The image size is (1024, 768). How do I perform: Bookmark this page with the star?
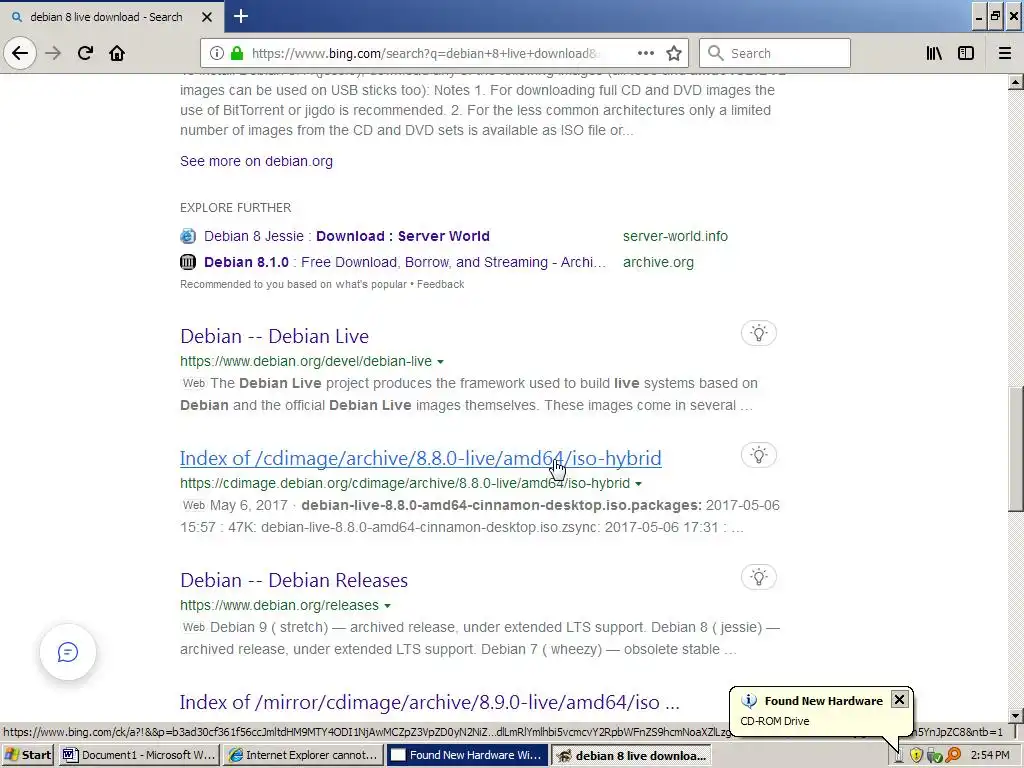[x=674, y=53]
